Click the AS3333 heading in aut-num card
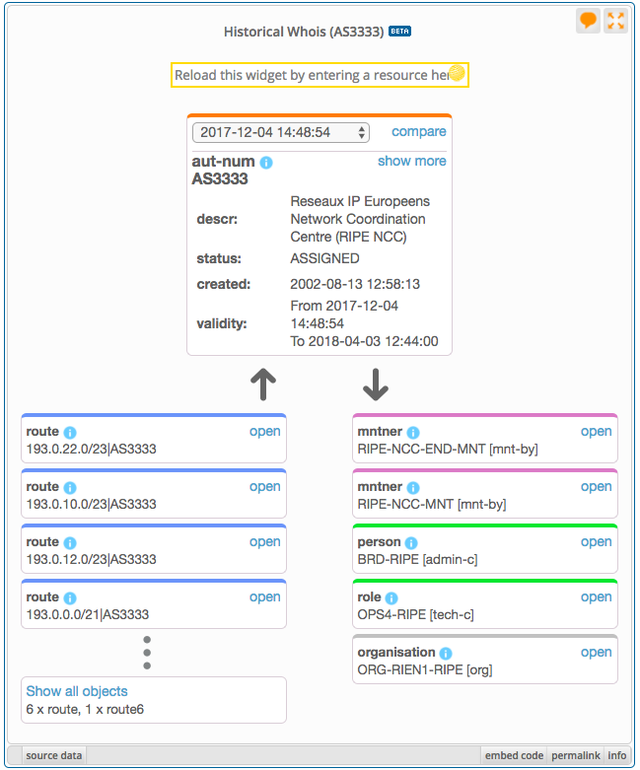Screen dimensions: 640x770 pos(220,179)
